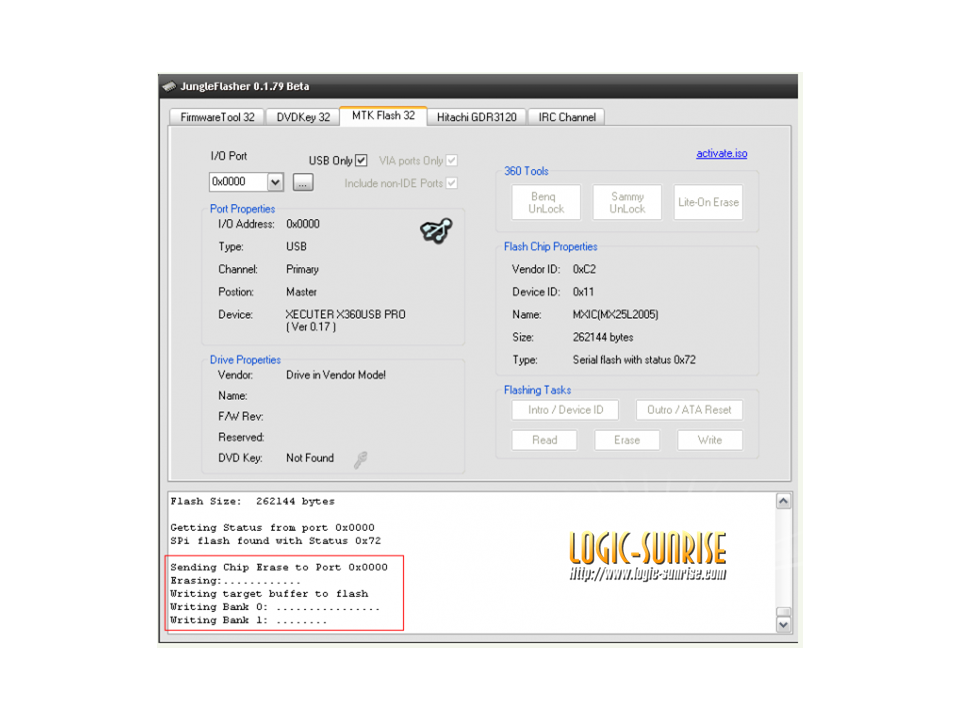
Task: Click the 'Writing Bank 0:' log line
Action: click(275, 607)
